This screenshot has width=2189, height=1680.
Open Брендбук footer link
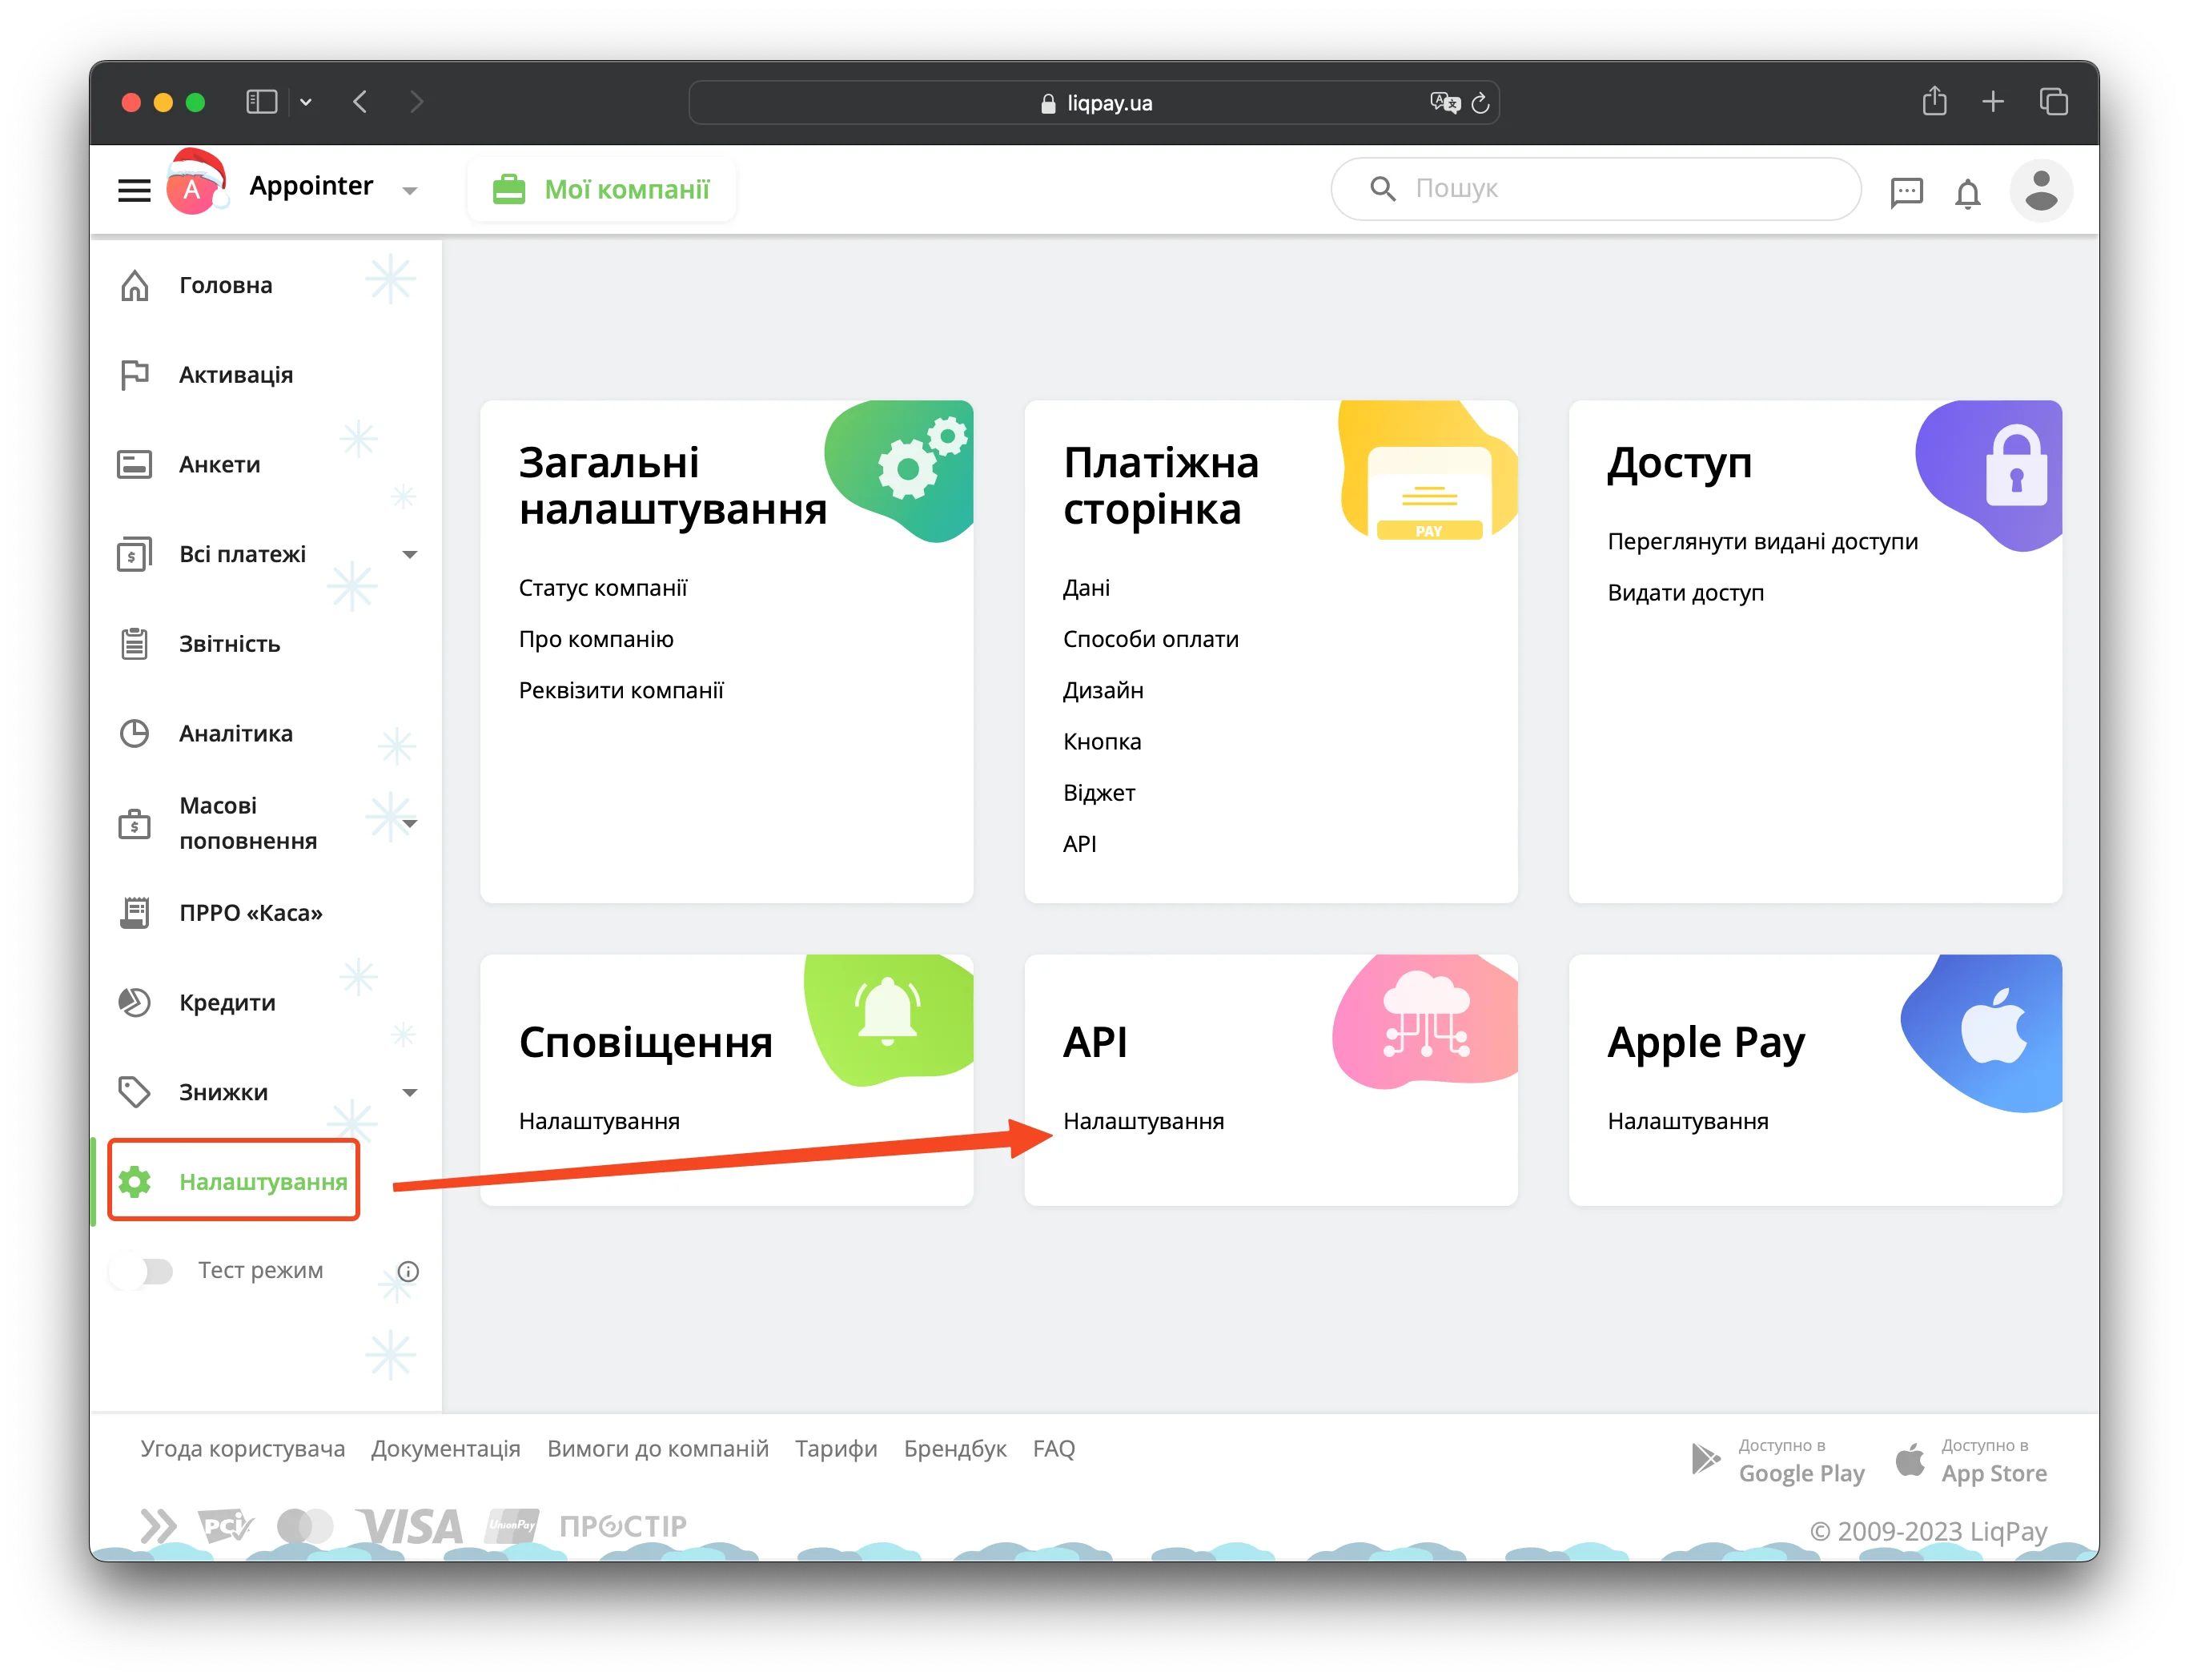[x=954, y=1448]
